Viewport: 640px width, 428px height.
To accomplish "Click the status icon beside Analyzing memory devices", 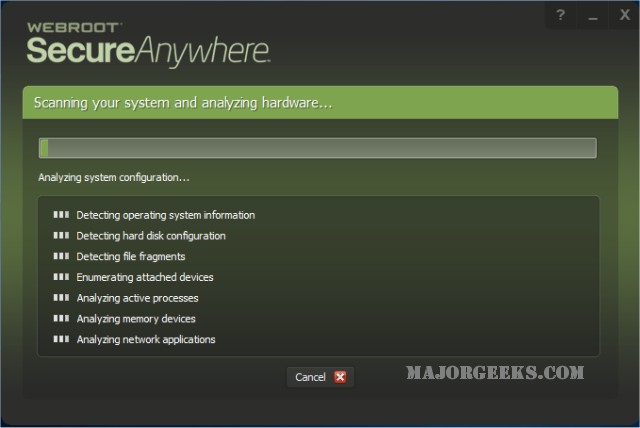I will pyautogui.click(x=60, y=319).
